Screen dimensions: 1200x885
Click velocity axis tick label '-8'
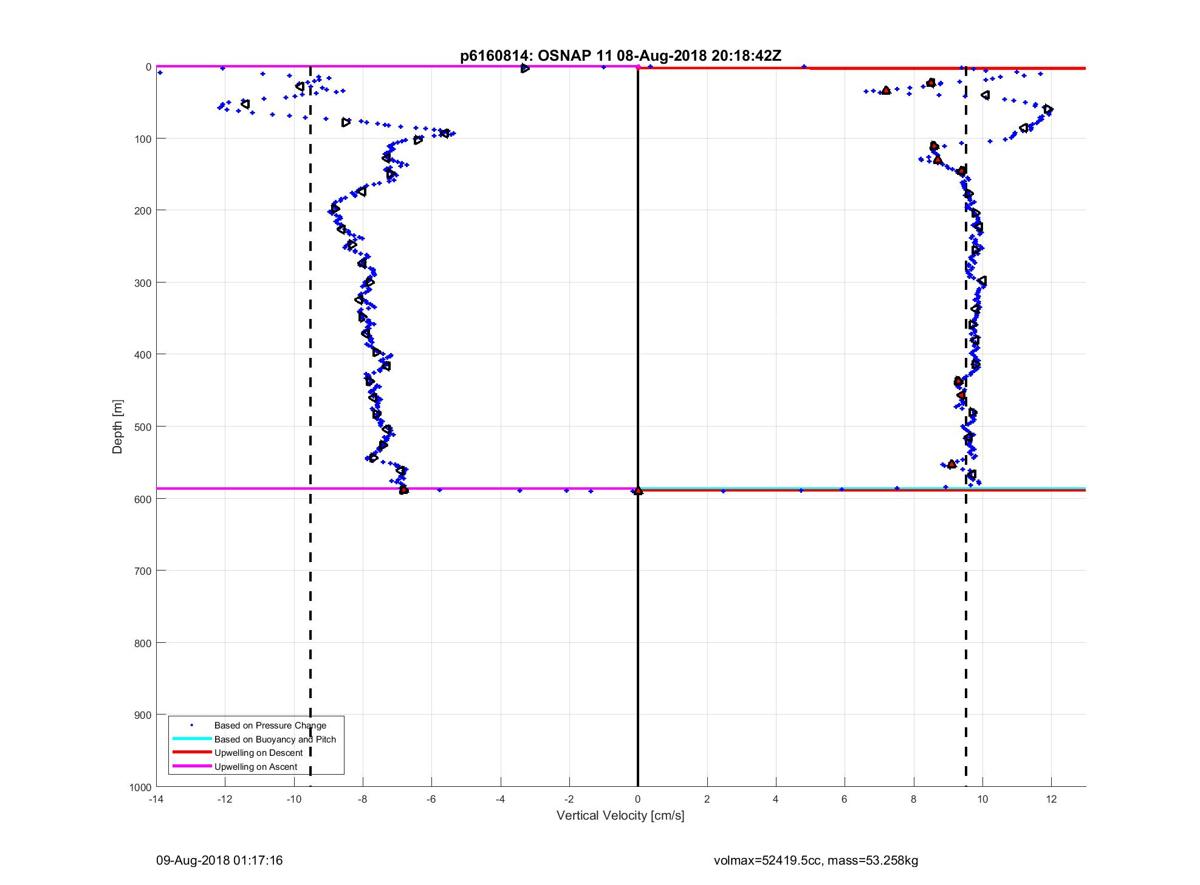(x=362, y=799)
